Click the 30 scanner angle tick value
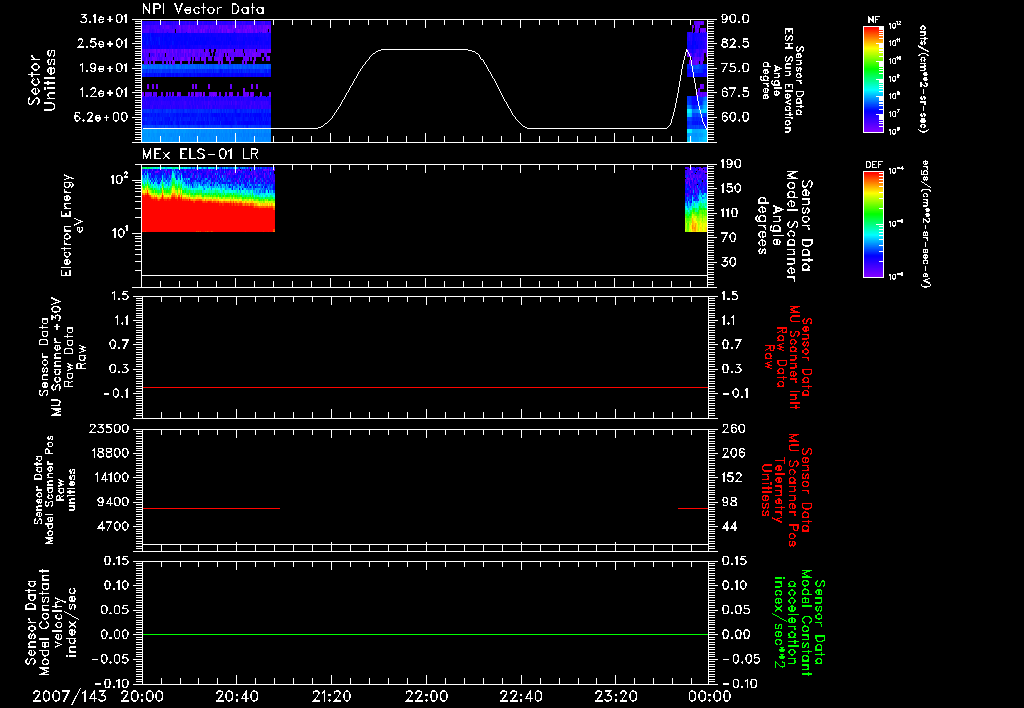 click(729, 262)
